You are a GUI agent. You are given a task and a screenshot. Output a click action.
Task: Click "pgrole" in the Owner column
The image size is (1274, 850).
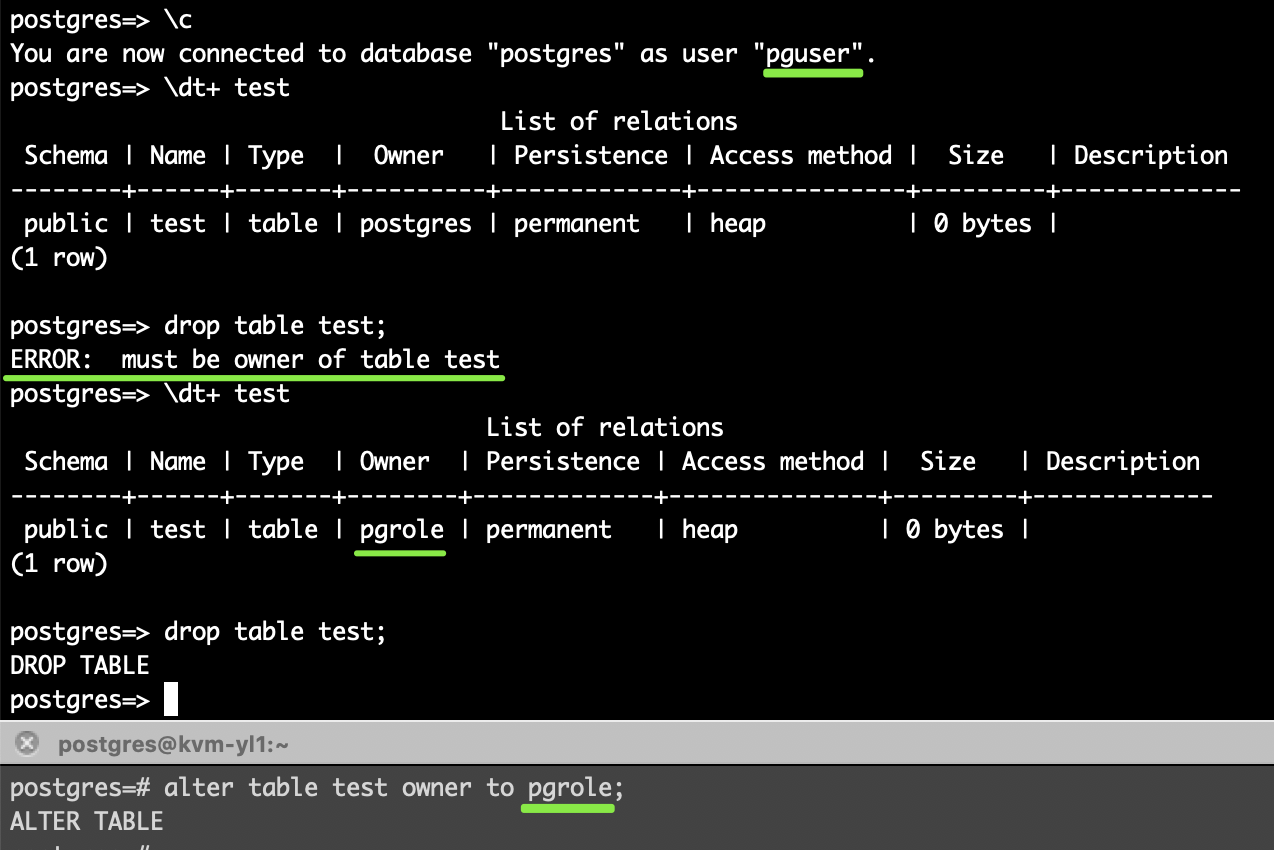pos(401,529)
